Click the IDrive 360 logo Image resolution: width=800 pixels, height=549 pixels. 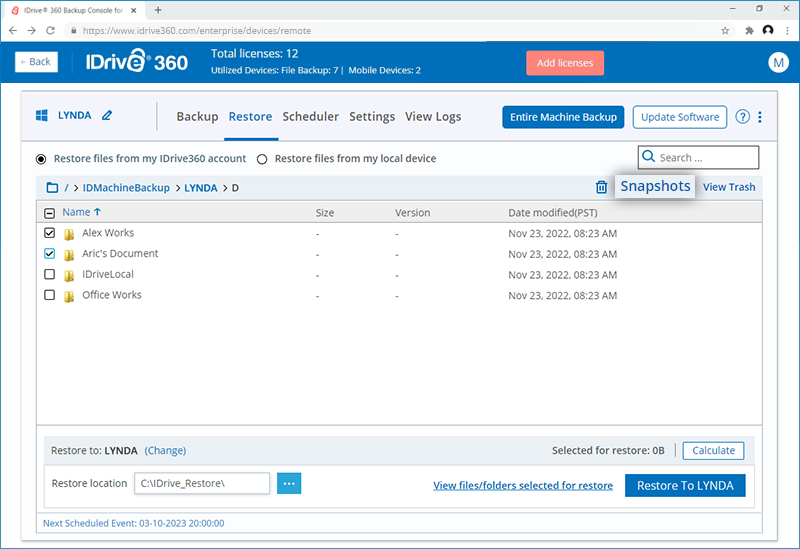(x=137, y=62)
